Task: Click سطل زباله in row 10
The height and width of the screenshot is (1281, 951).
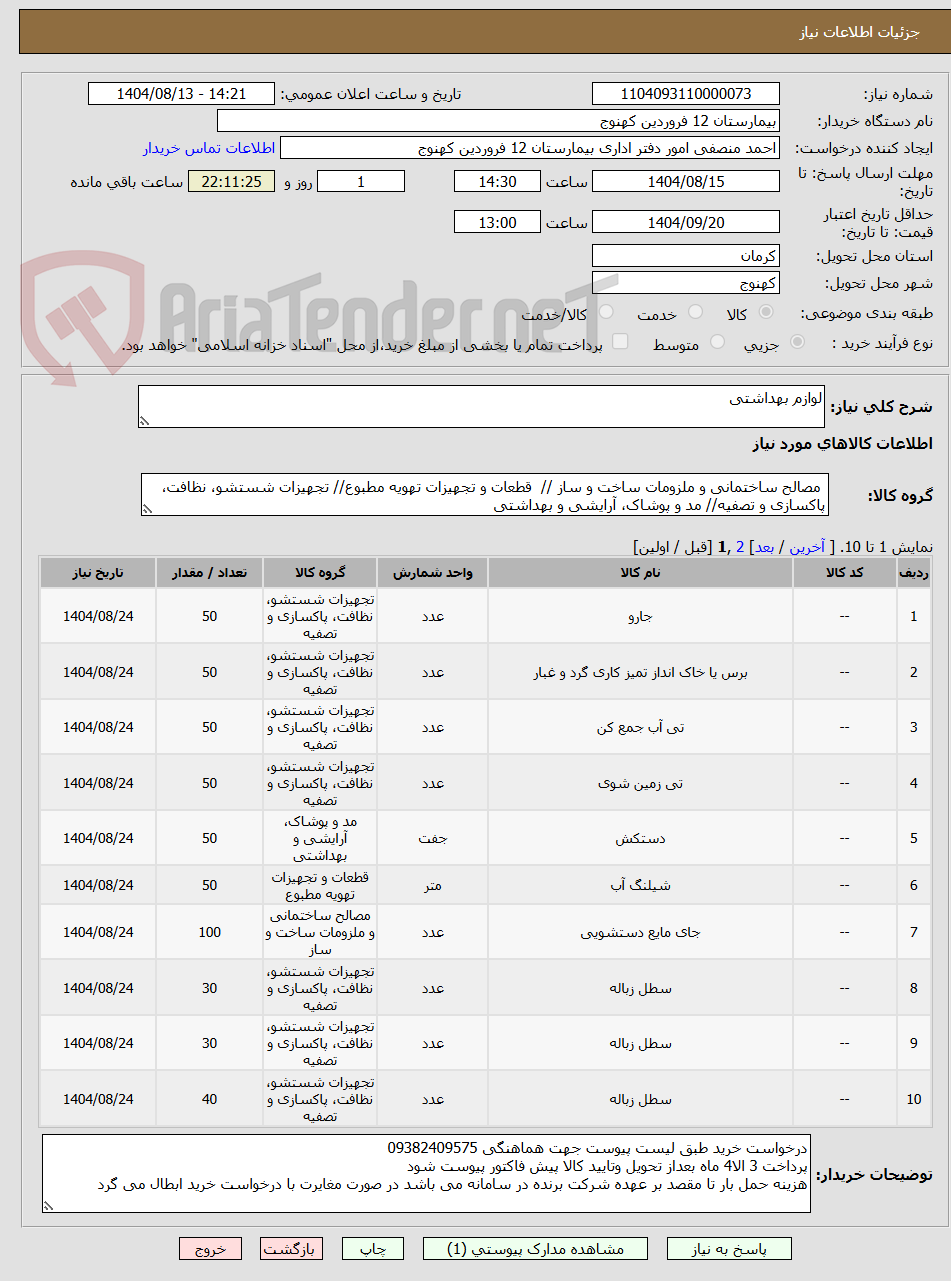Action: point(640,1099)
